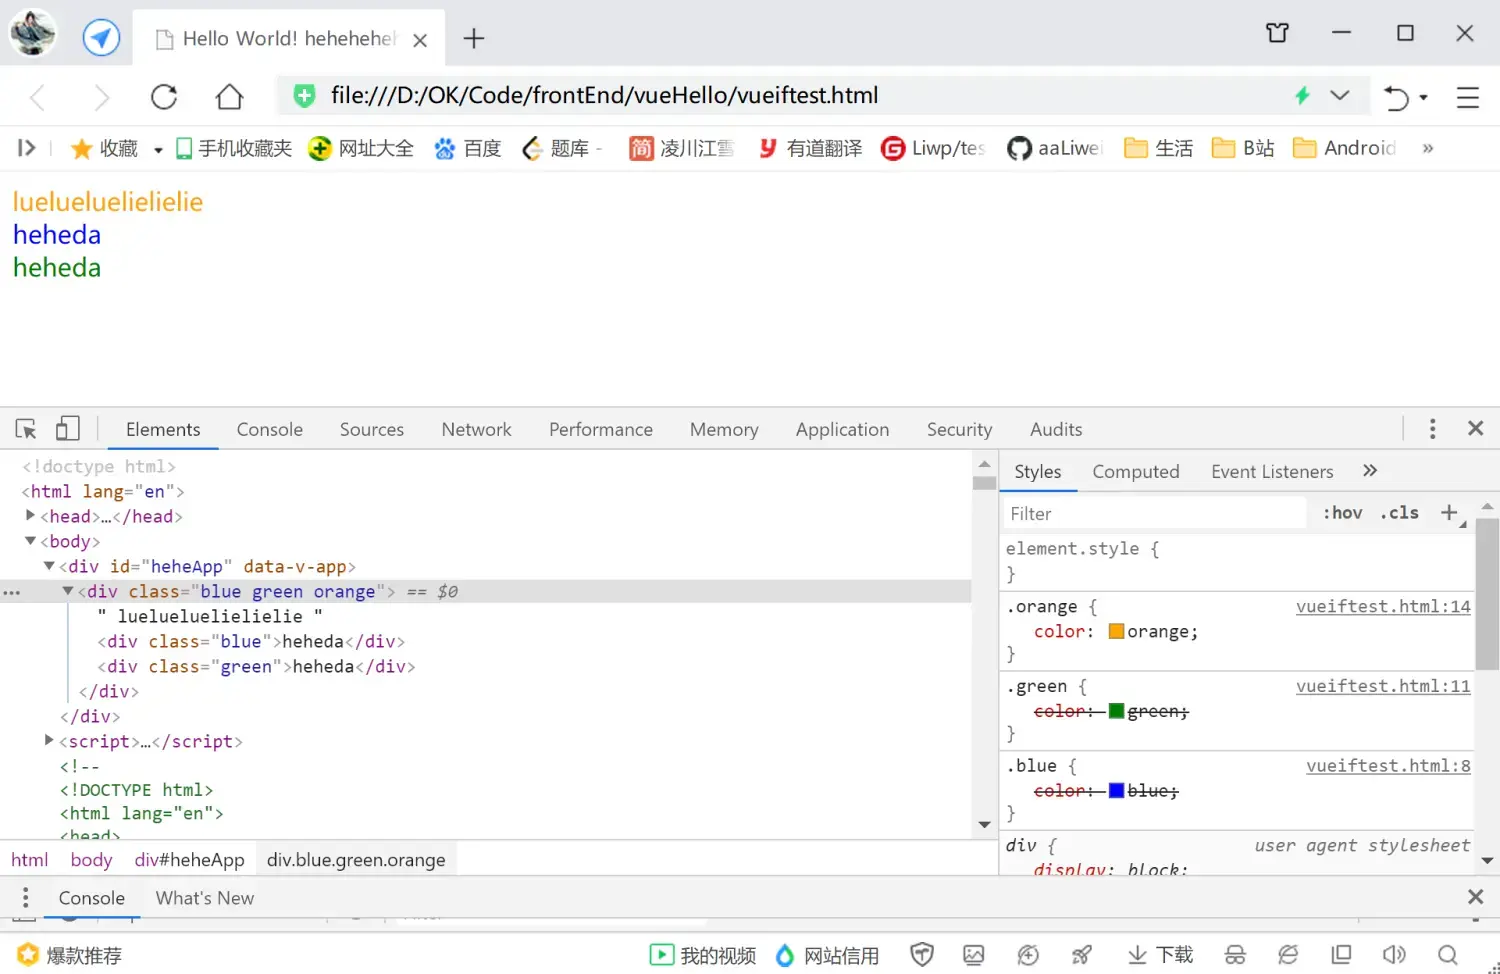Switch to the Computed styles tab
The height and width of the screenshot is (974, 1500).
coord(1136,472)
